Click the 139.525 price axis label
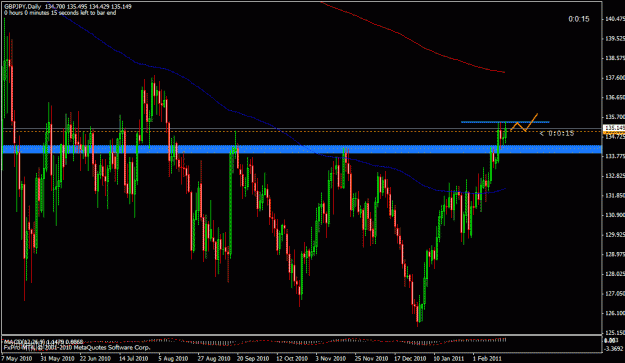The height and width of the screenshot is (363, 625). [x=615, y=39]
